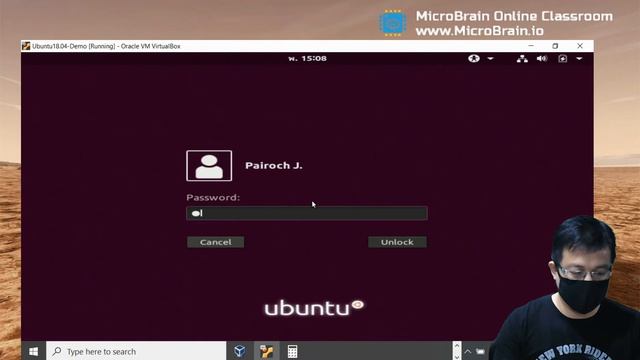
Task: Click the wired network status icon
Action: click(x=522, y=59)
